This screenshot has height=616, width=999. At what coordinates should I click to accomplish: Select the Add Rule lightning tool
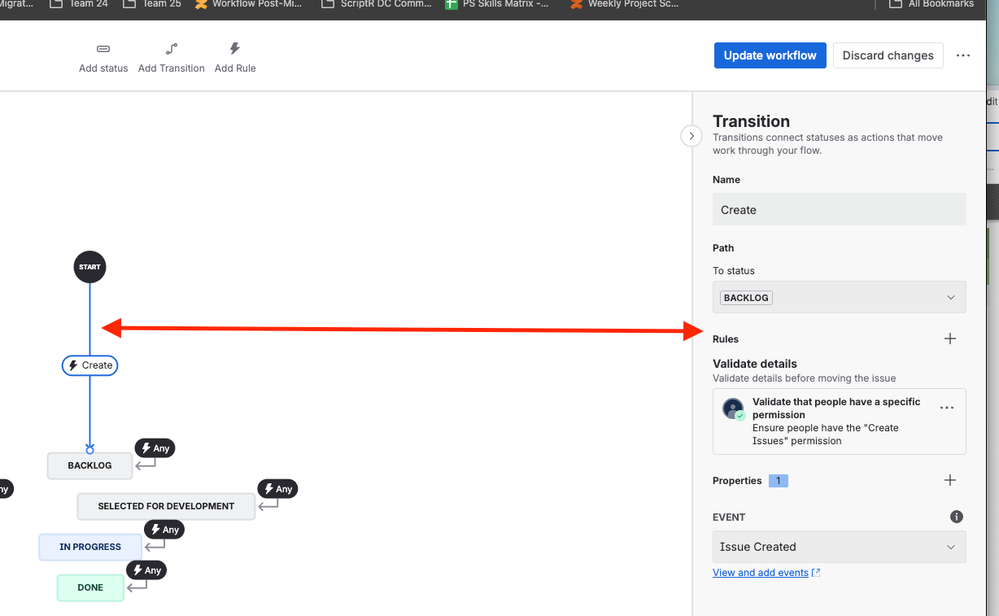[234, 56]
